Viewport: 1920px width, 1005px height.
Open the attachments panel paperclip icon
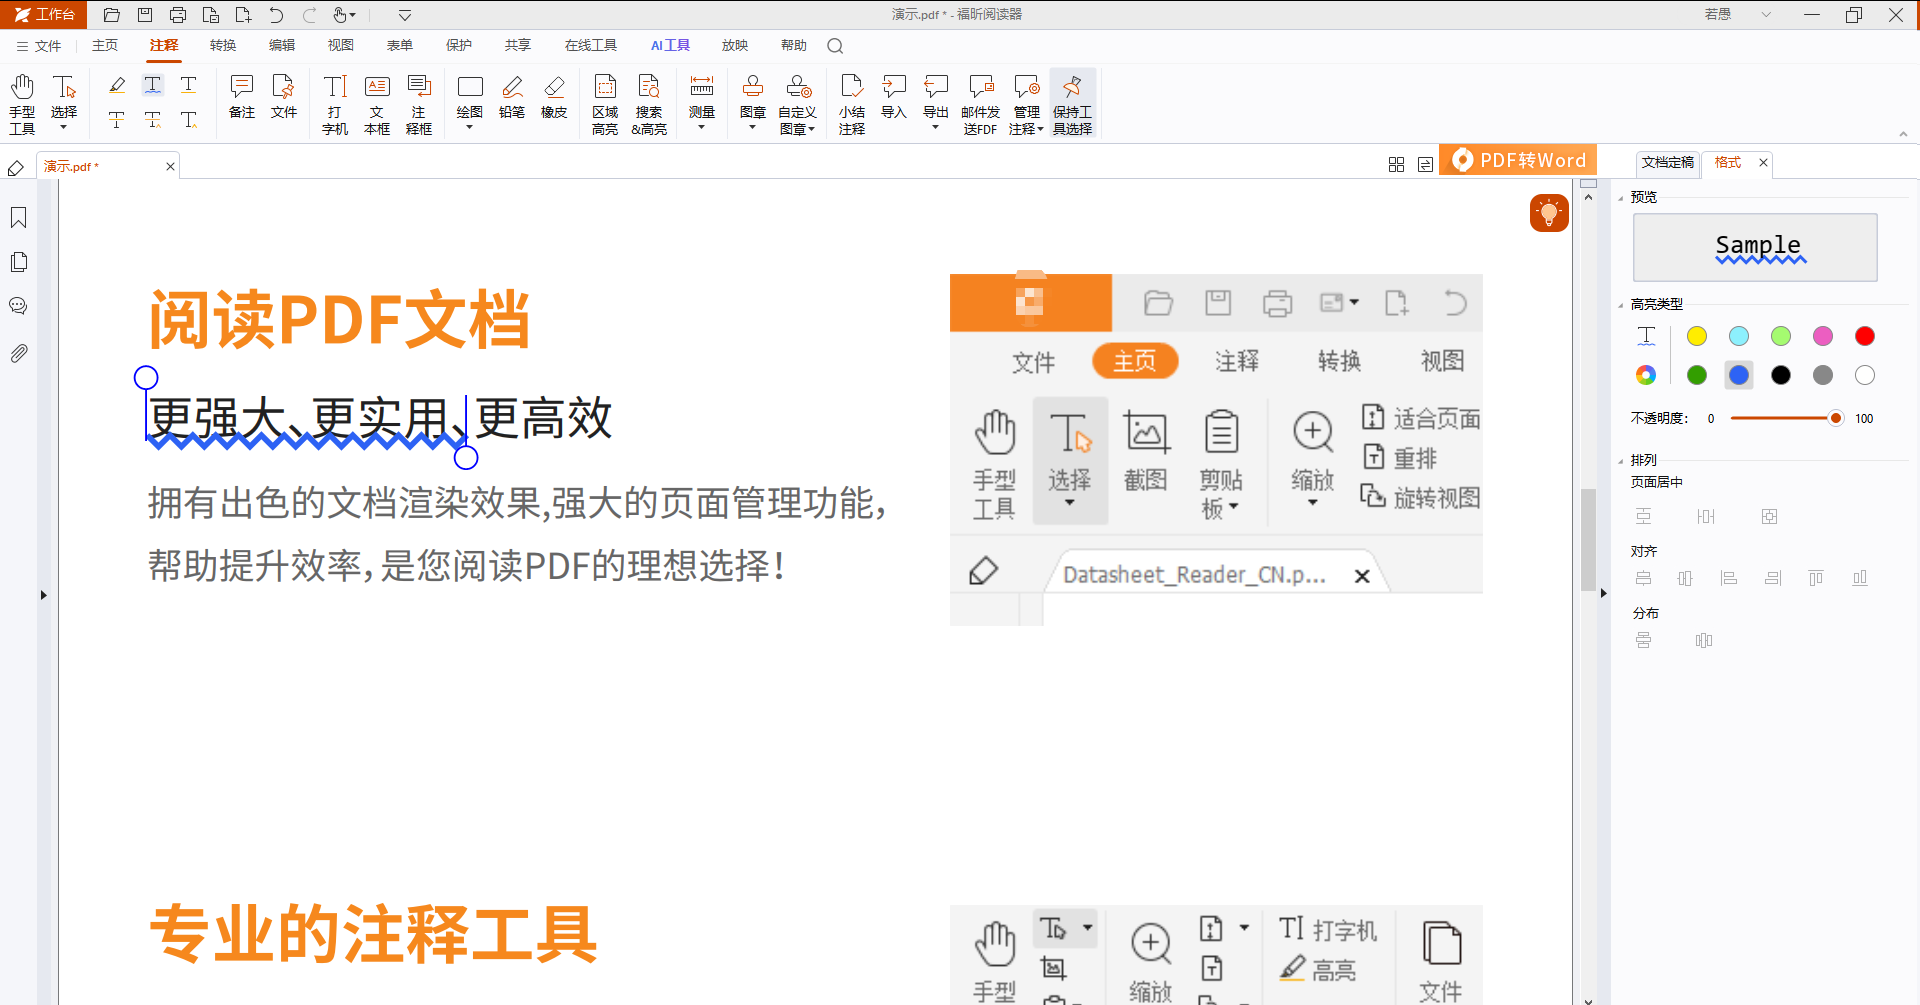[x=18, y=353]
